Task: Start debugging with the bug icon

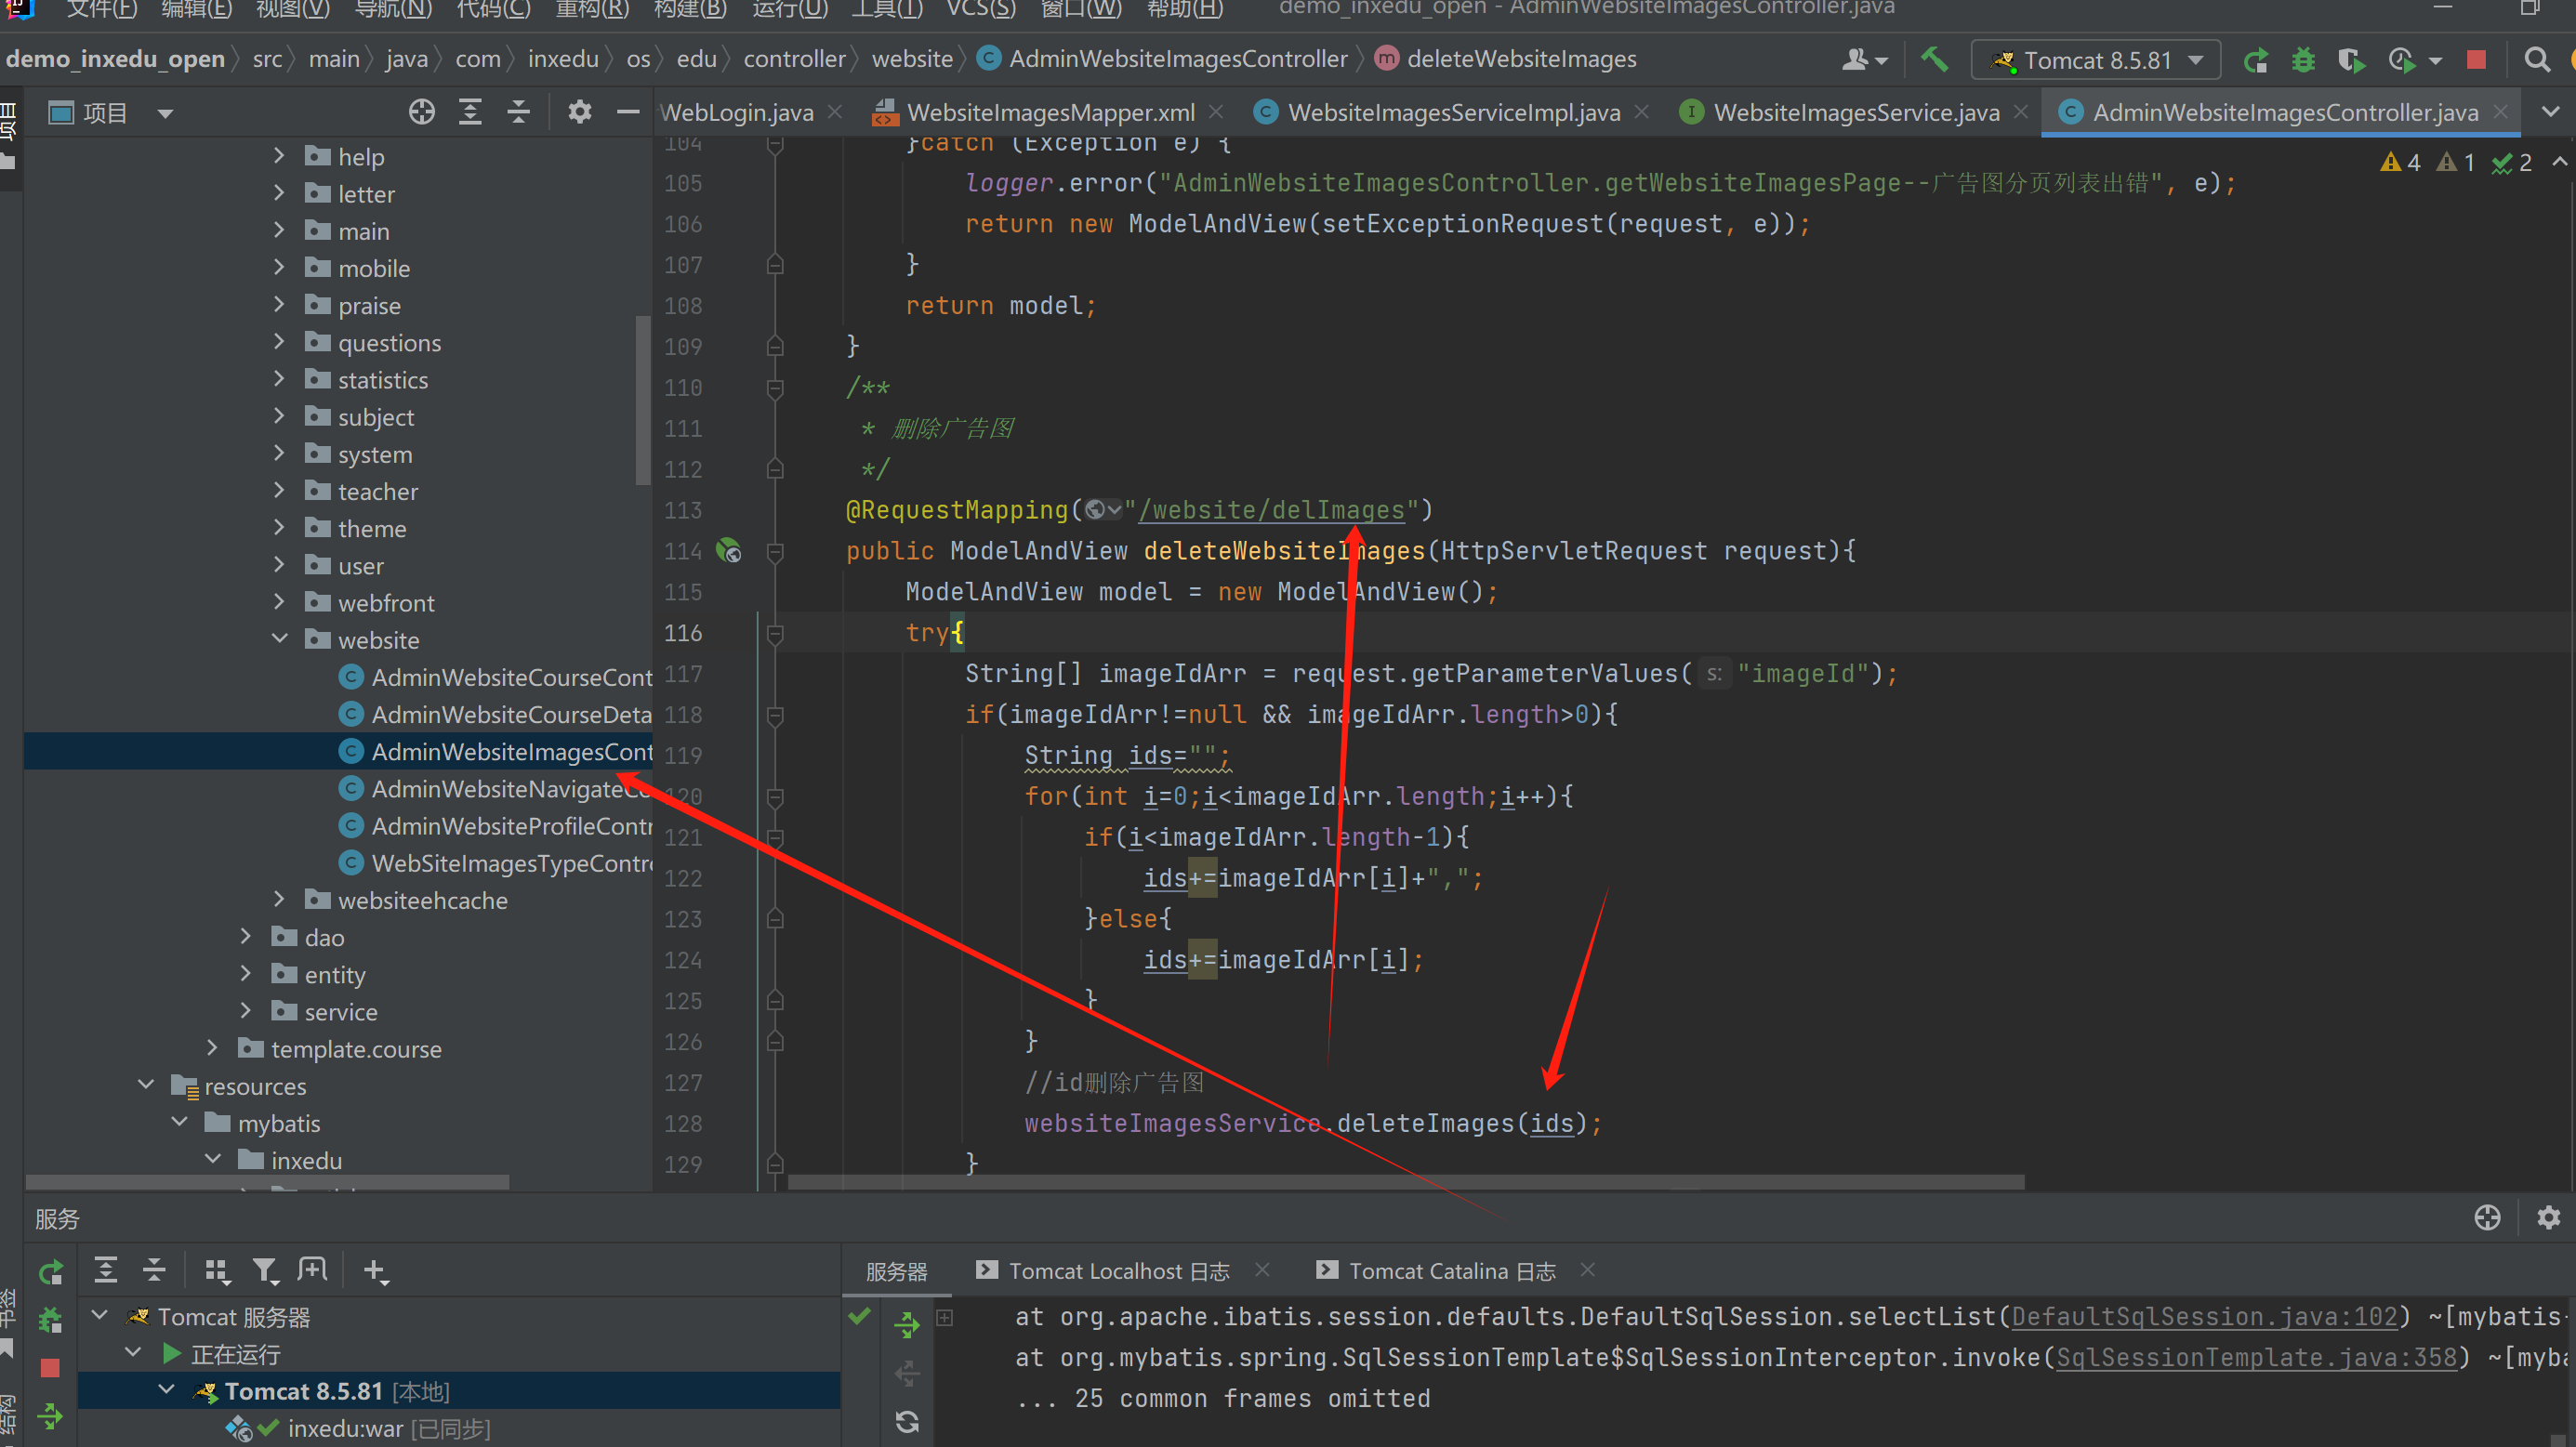Action: 2304,61
